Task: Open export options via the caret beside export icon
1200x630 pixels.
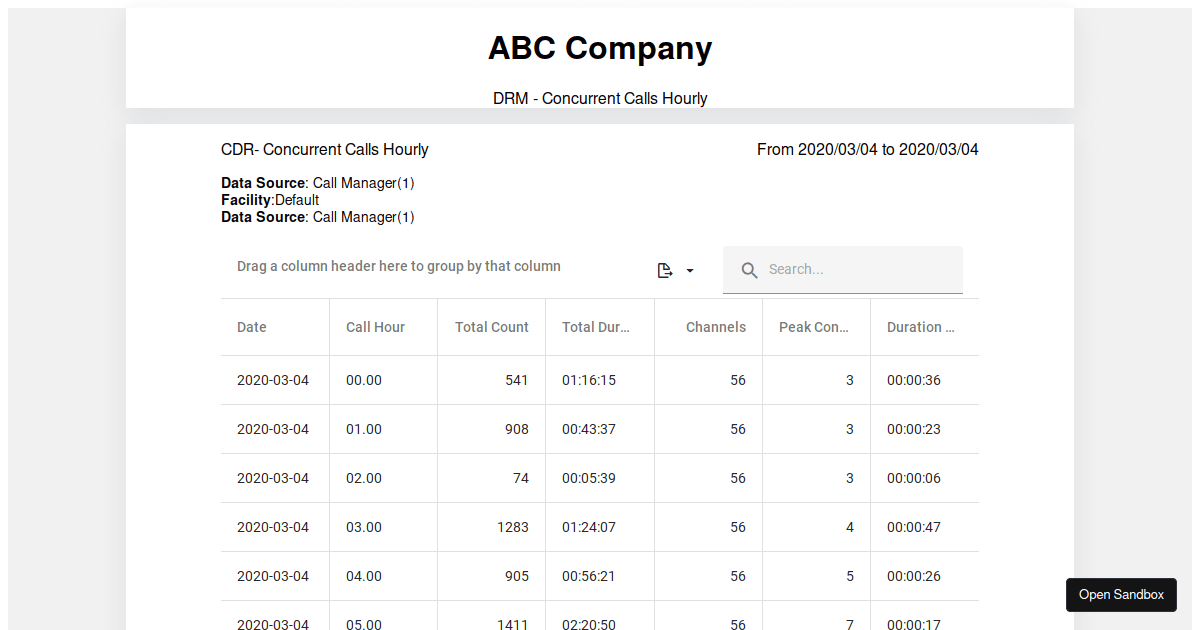Action: point(688,271)
